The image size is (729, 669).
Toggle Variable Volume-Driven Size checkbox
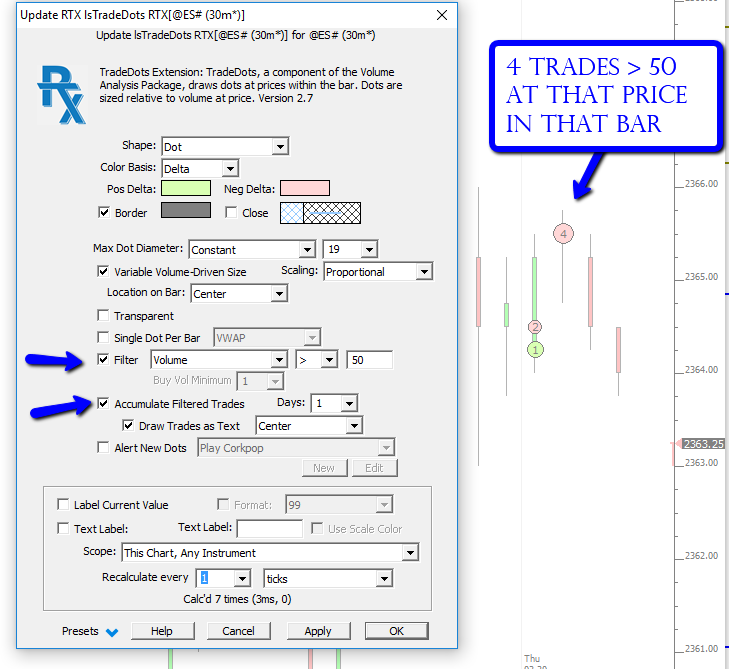[103, 272]
